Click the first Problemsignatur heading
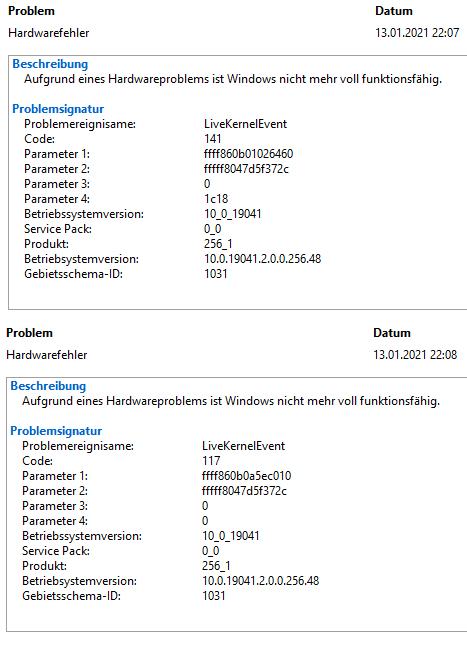This screenshot has height=650, width=467. click(58, 109)
